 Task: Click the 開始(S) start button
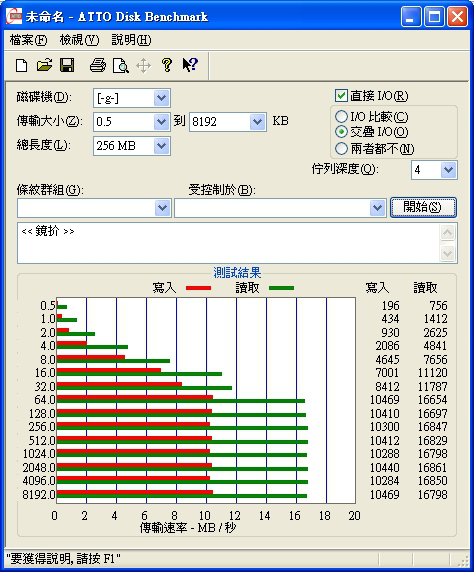[x=423, y=208]
